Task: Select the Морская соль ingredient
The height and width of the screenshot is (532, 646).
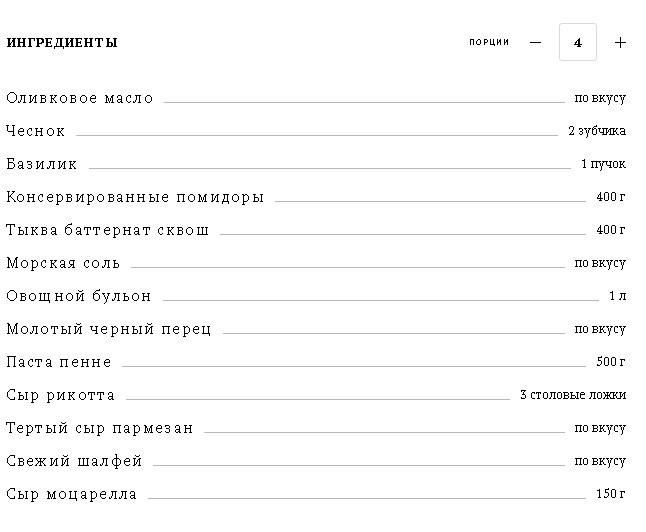Action: [x=63, y=263]
